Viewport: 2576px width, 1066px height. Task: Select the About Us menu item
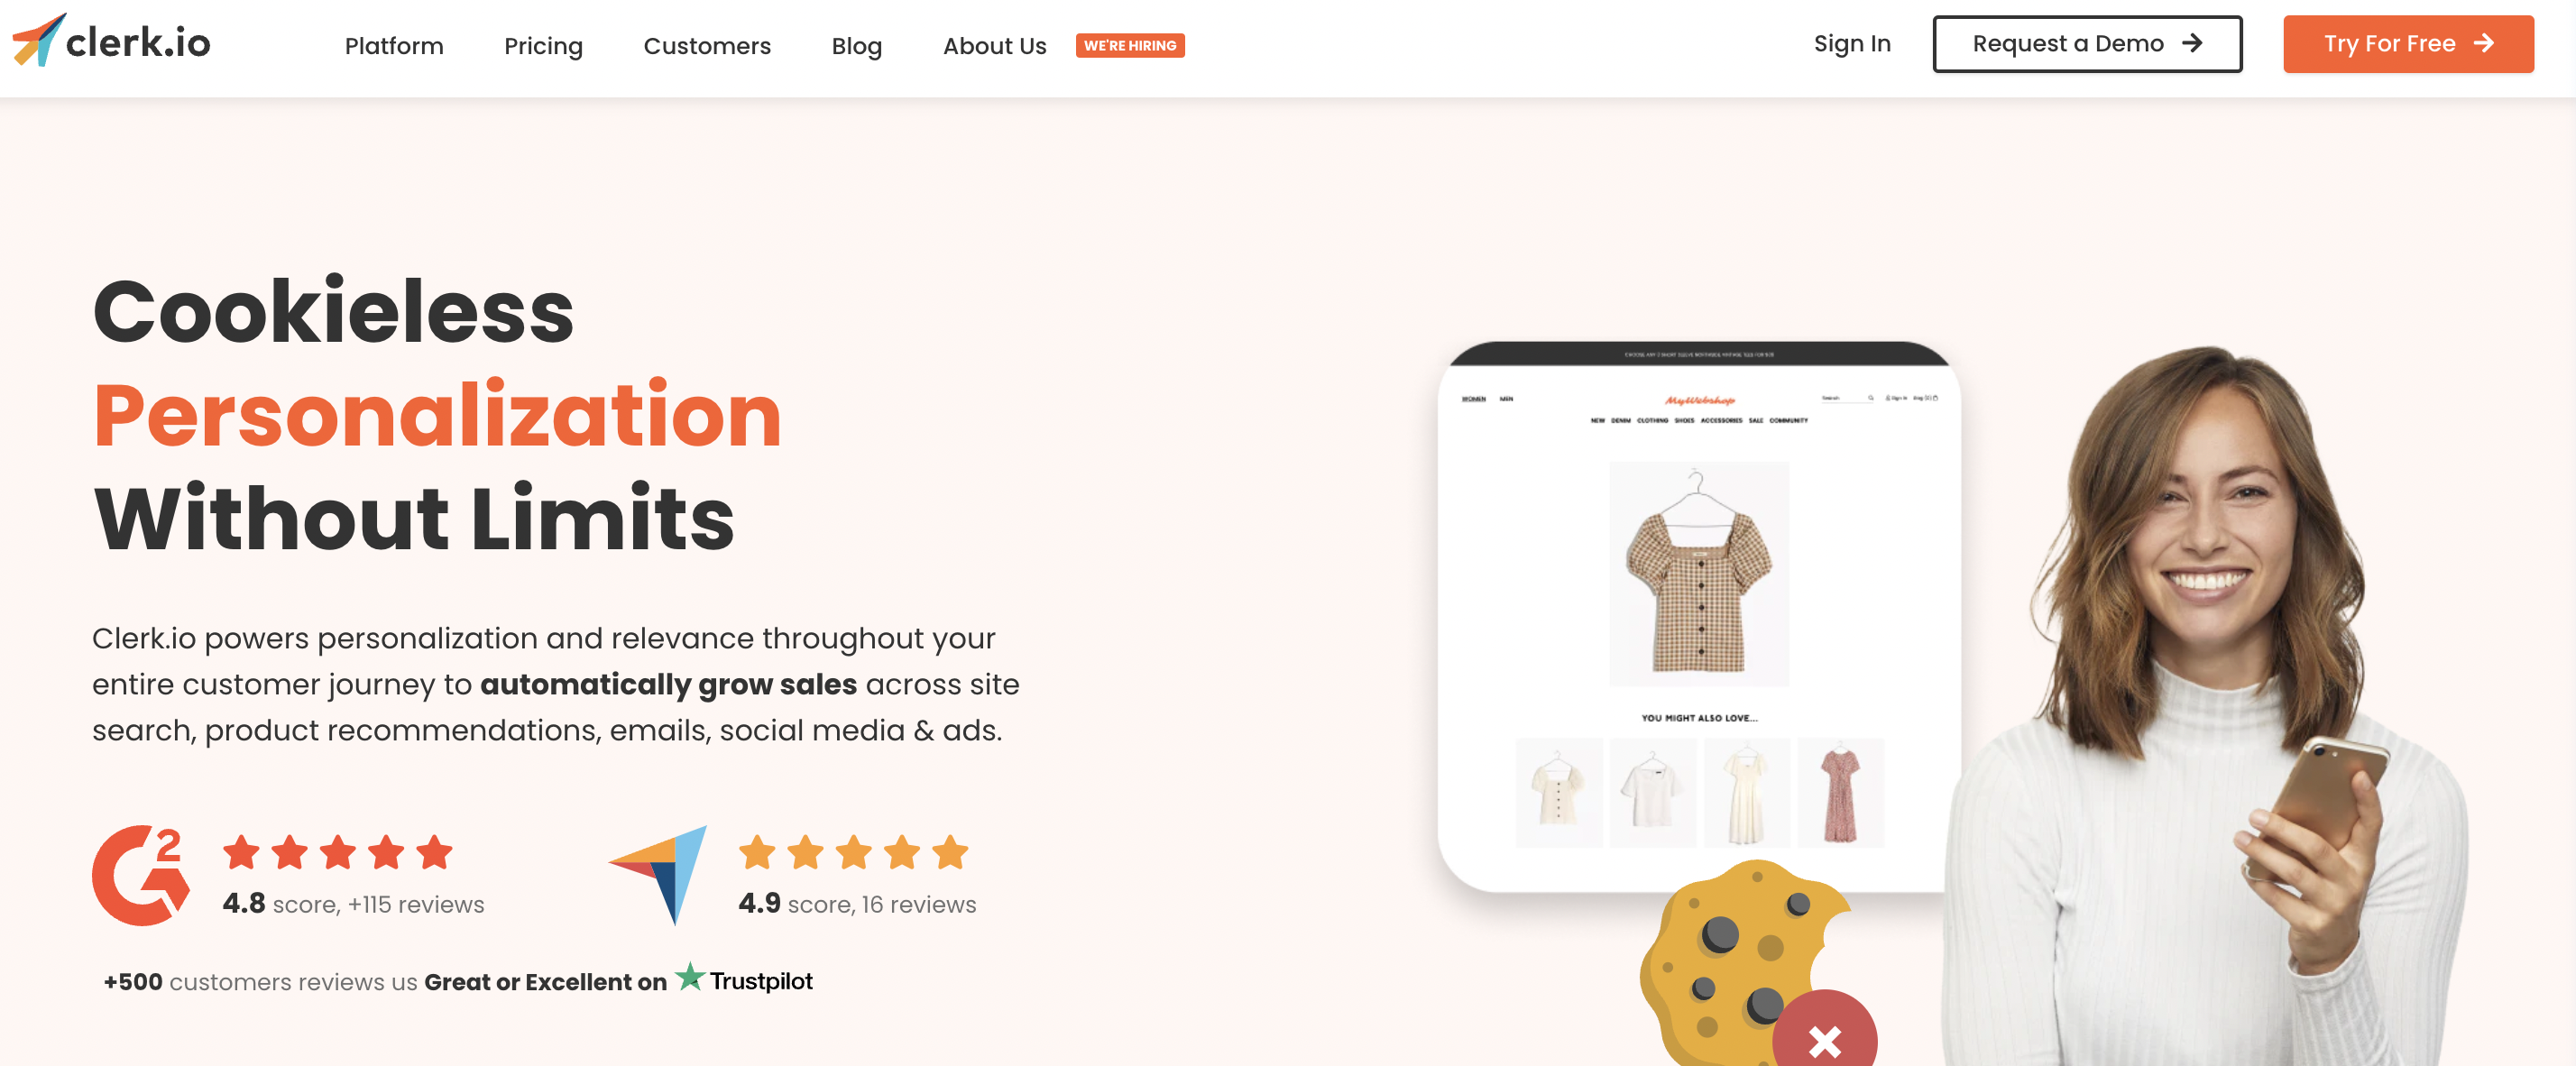coord(994,44)
